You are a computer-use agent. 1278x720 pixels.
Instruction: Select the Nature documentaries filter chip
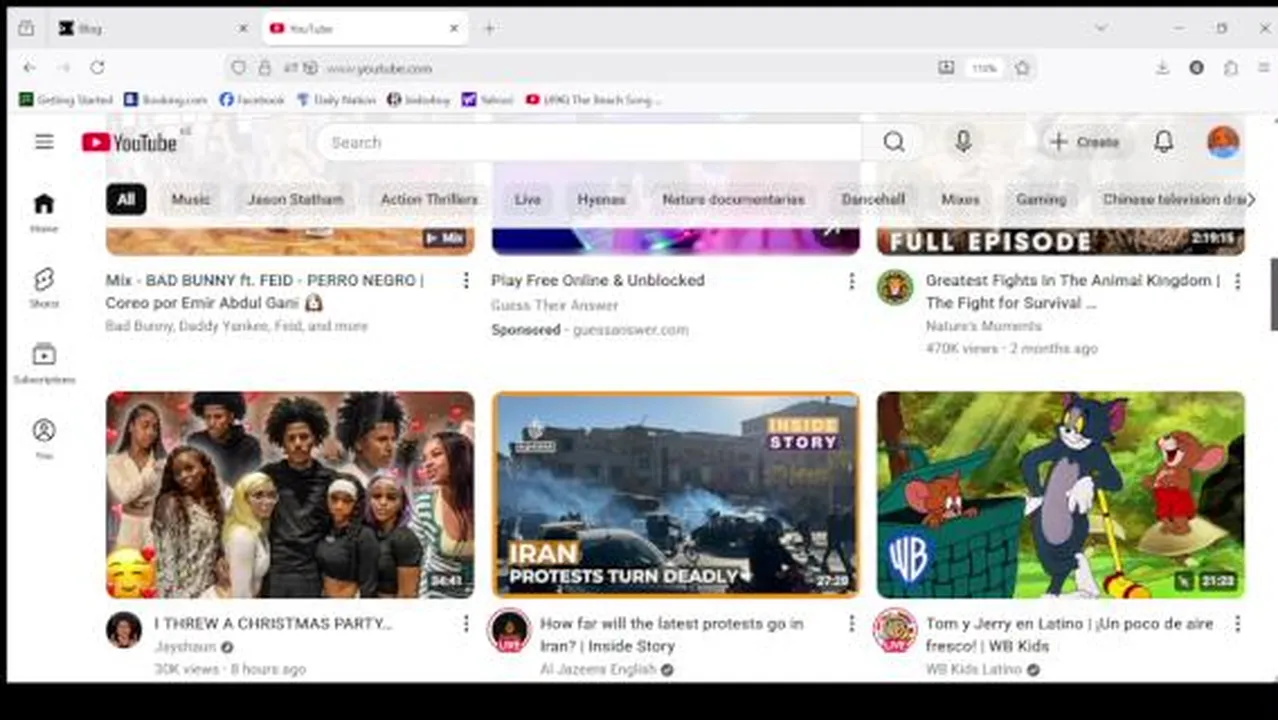[733, 199]
